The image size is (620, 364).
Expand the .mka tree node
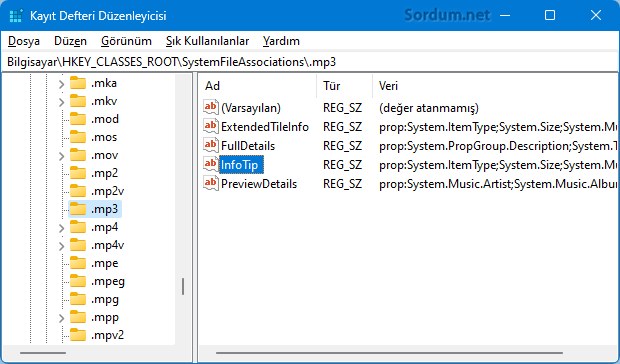(61, 84)
